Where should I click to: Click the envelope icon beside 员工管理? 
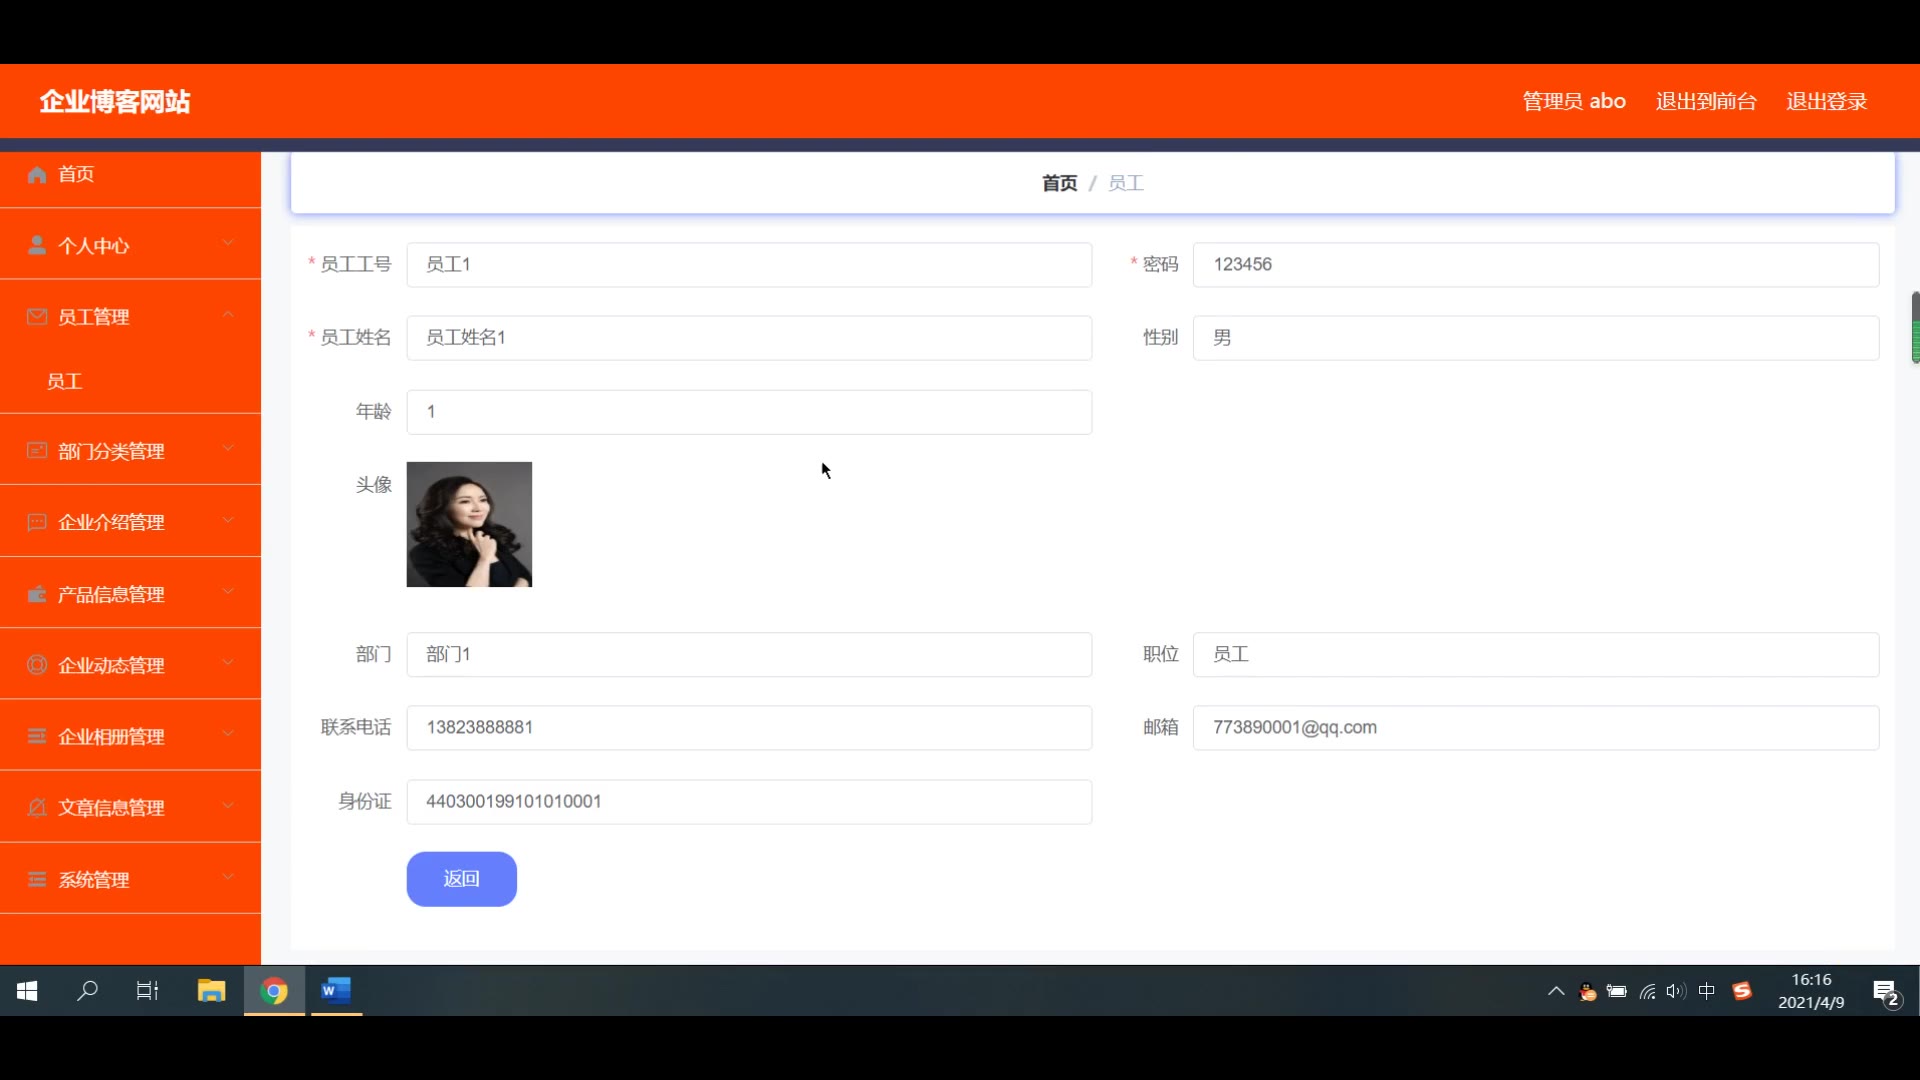coord(37,317)
